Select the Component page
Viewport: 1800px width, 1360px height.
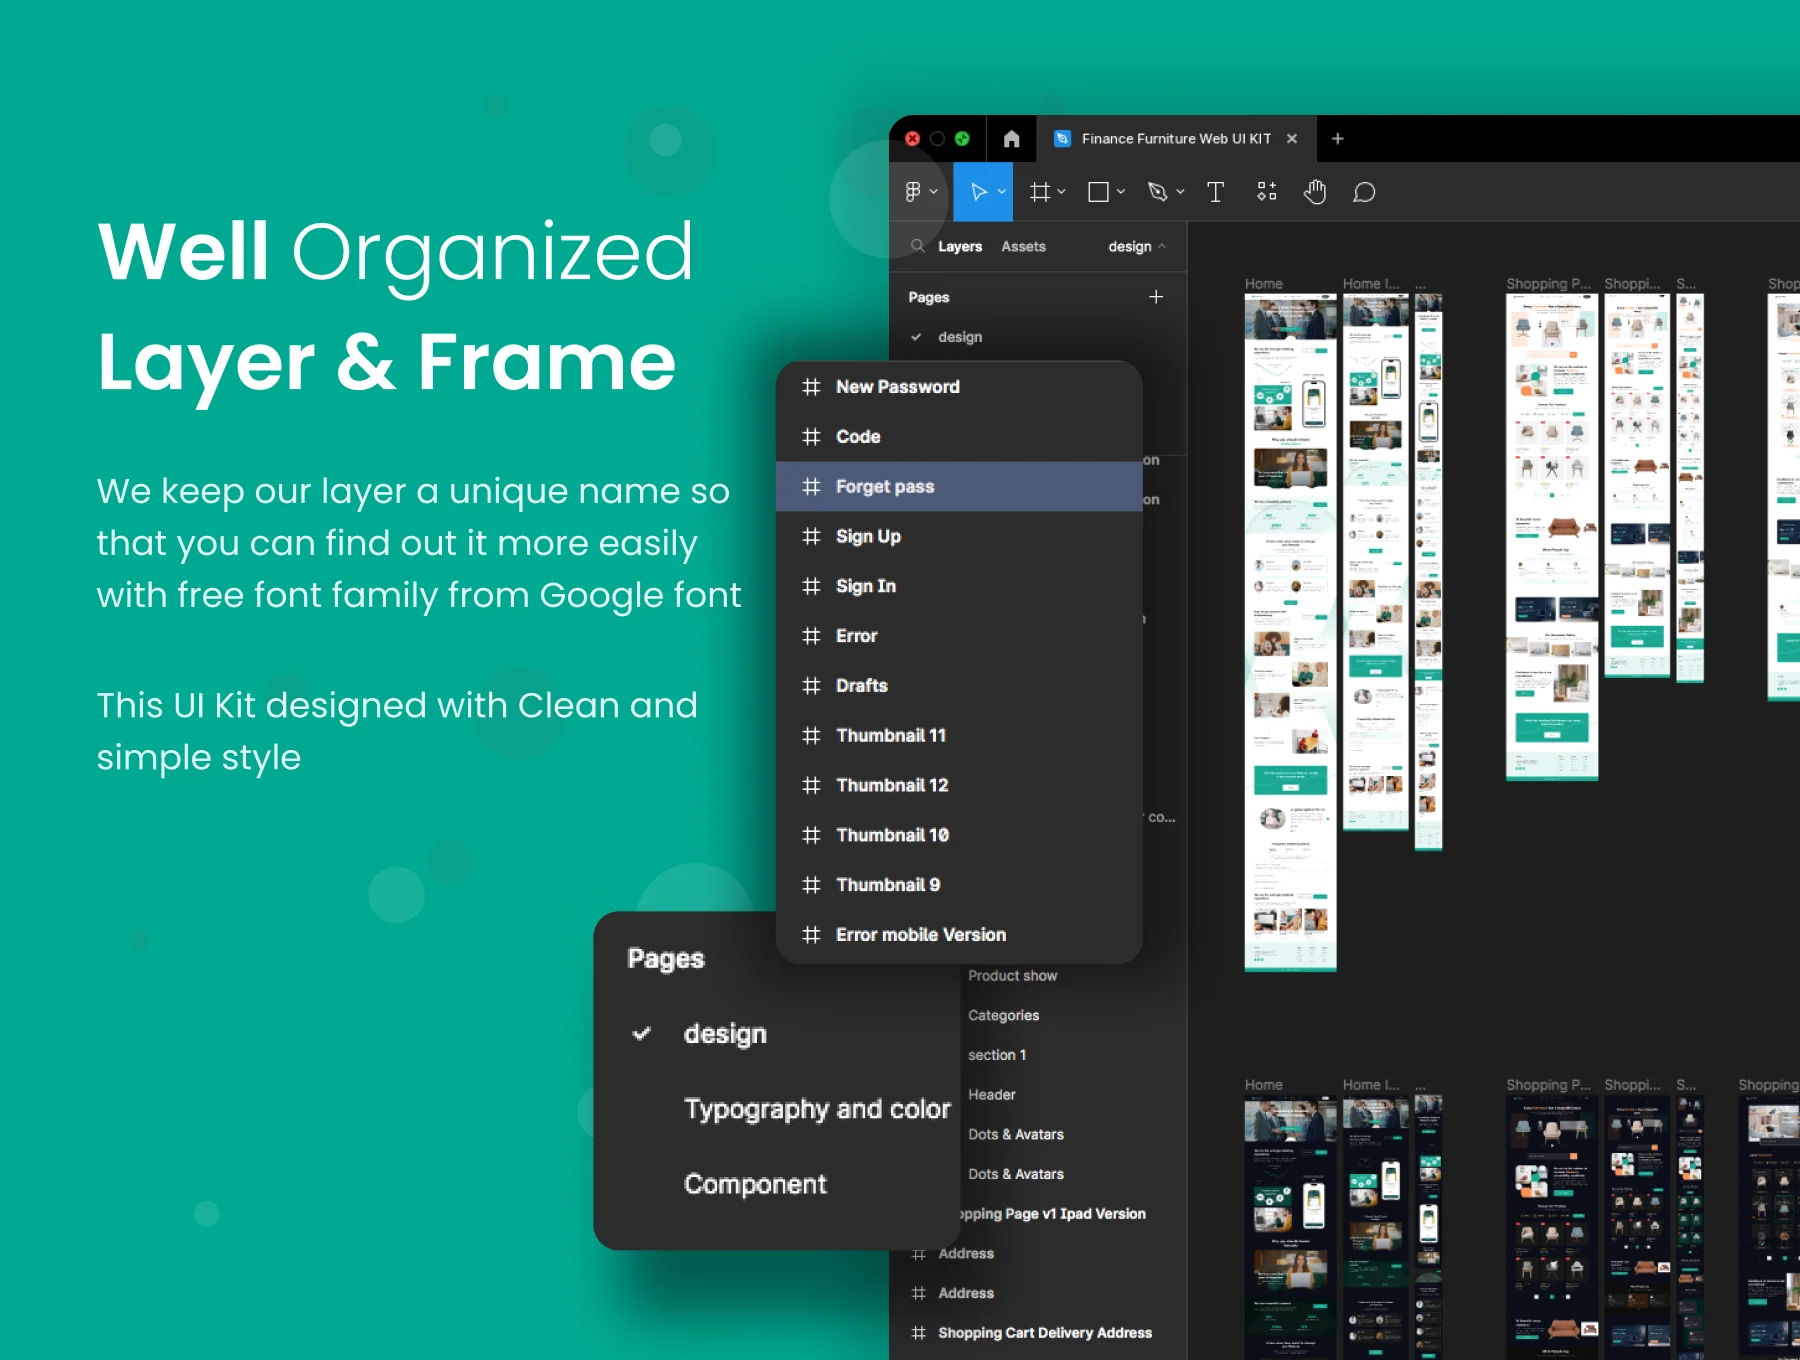click(755, 1184)
